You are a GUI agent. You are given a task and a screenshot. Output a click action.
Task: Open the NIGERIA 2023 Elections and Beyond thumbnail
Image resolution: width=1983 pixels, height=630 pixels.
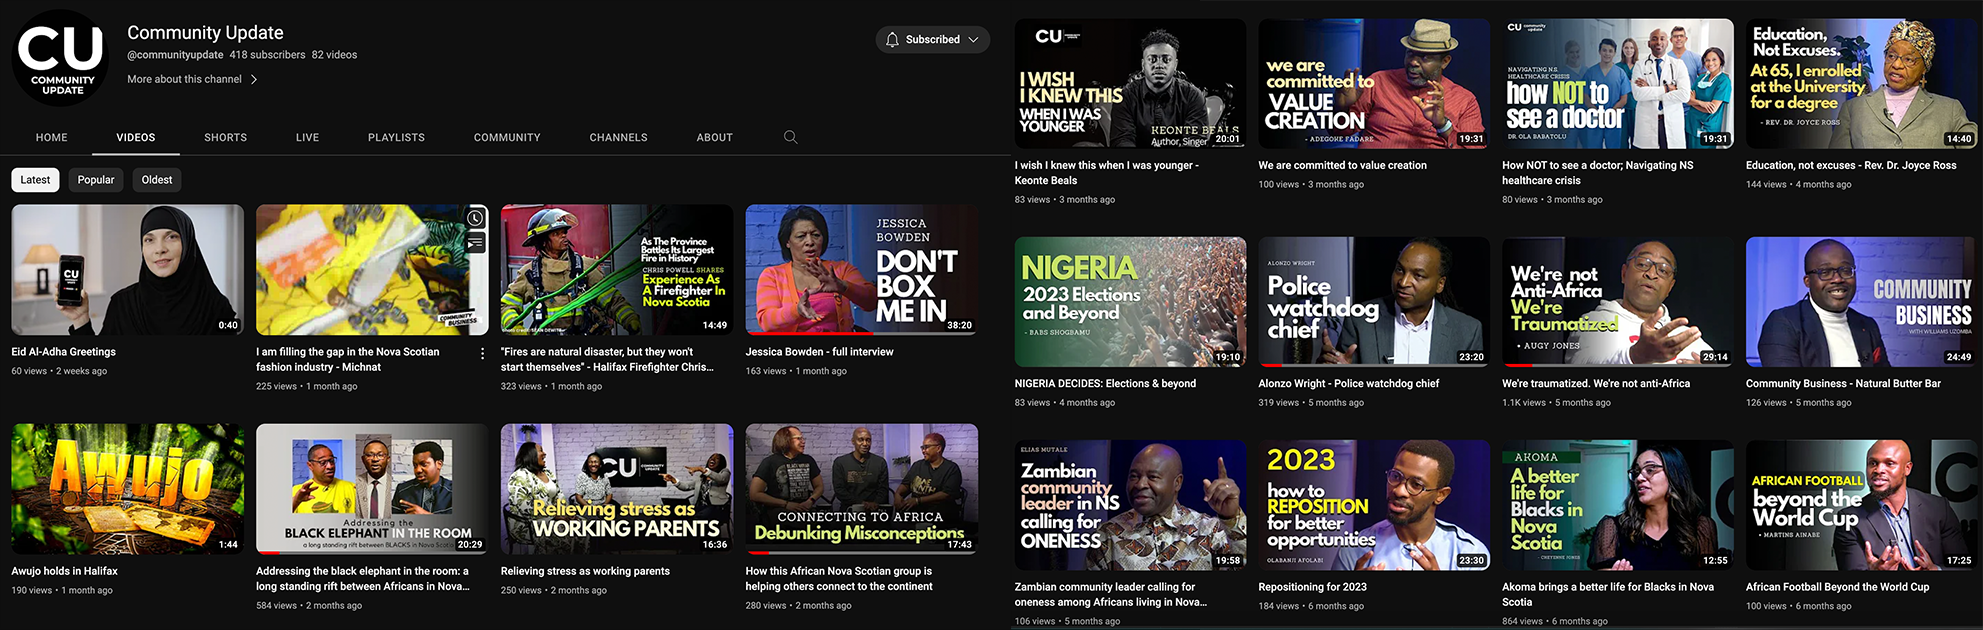click(1130, 302)
